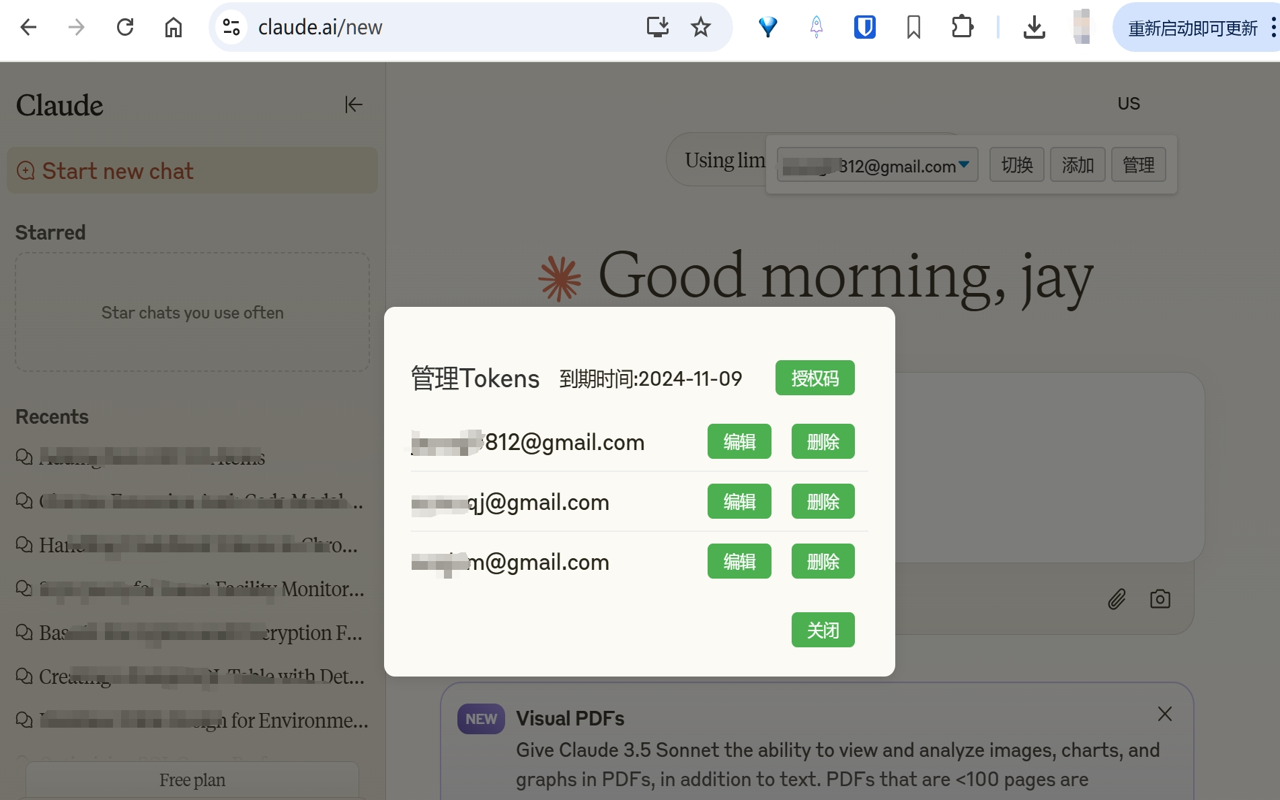Edit the m@gmail.com token
Screen dimensions: 1280x800
(x=739, y=562)
